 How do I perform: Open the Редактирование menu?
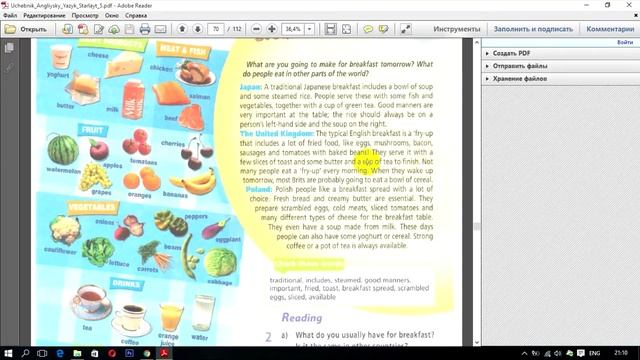tap(44, 16)
